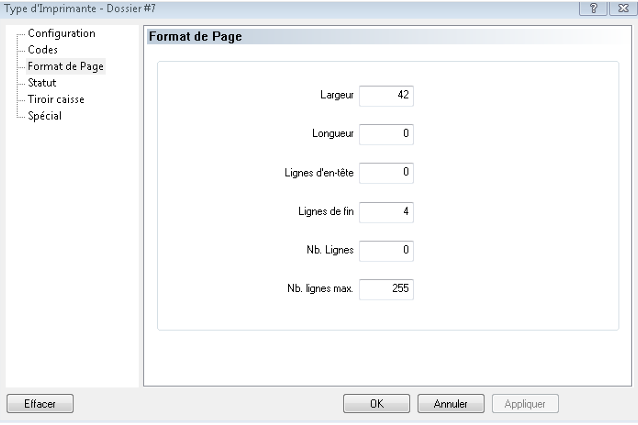Click the Effacer button
Screen dimensions: 638x425
[x=40, y=403]
